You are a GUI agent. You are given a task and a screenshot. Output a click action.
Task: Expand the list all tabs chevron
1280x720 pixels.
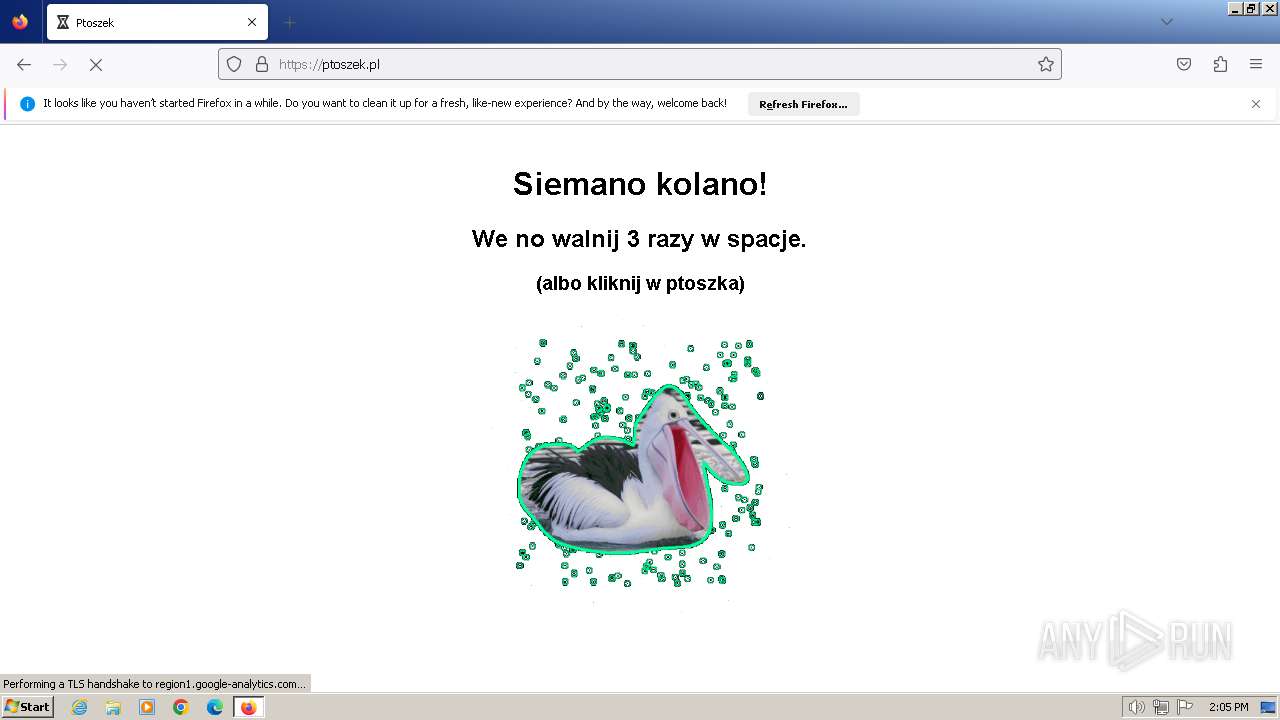pos(1166,22)
